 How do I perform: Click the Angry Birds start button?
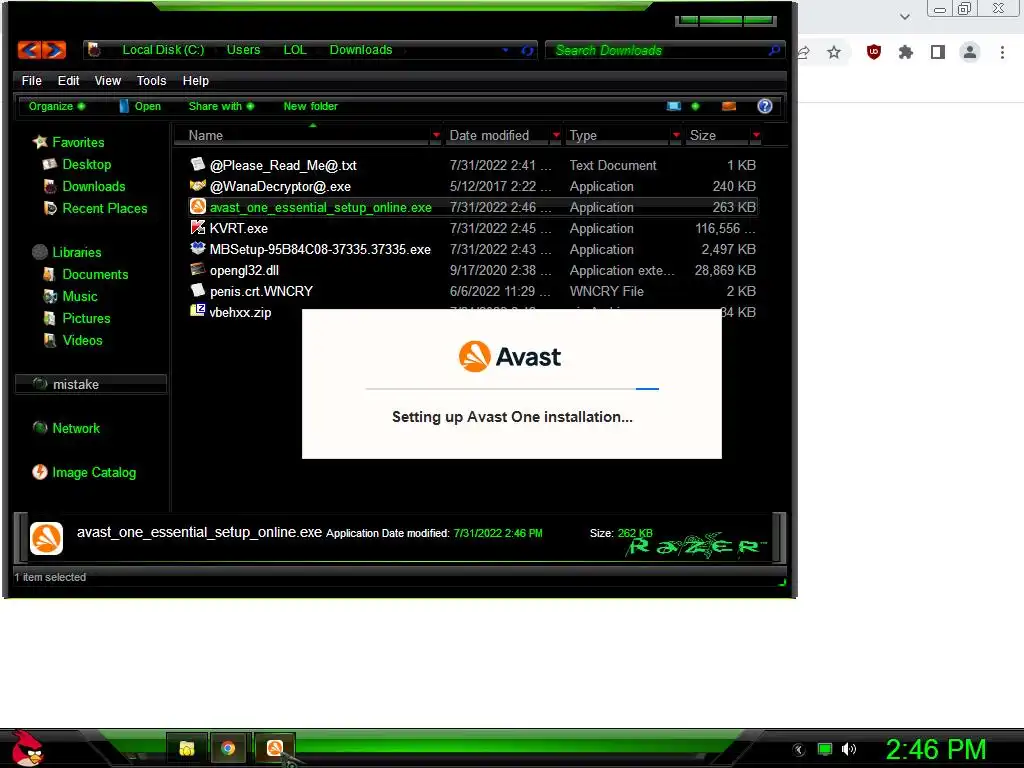pos(27,748)
